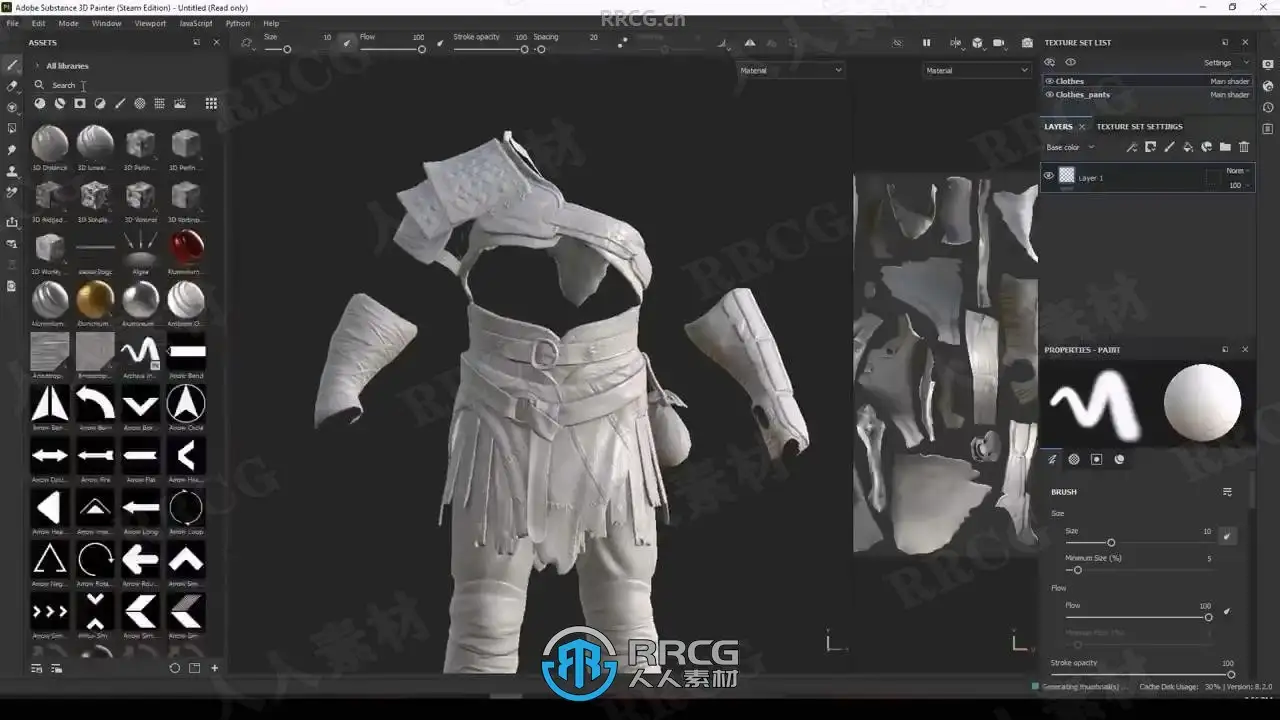Hide the Clothes texture set
This screenshot has height=720, width=1280.
(1049, 81)
